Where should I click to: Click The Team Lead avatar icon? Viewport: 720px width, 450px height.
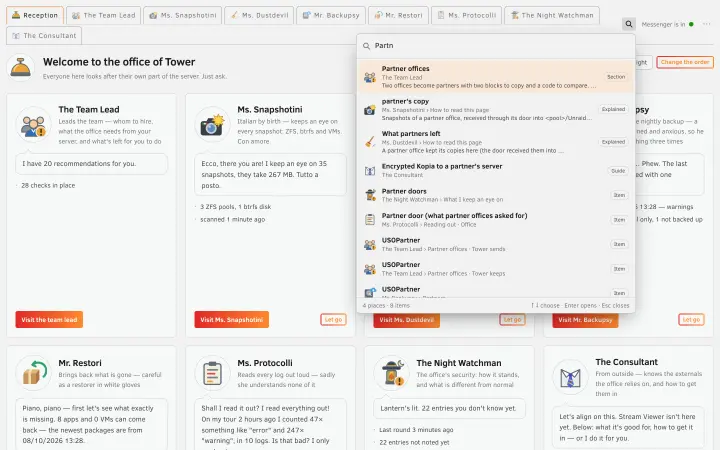tap(33, 125)
